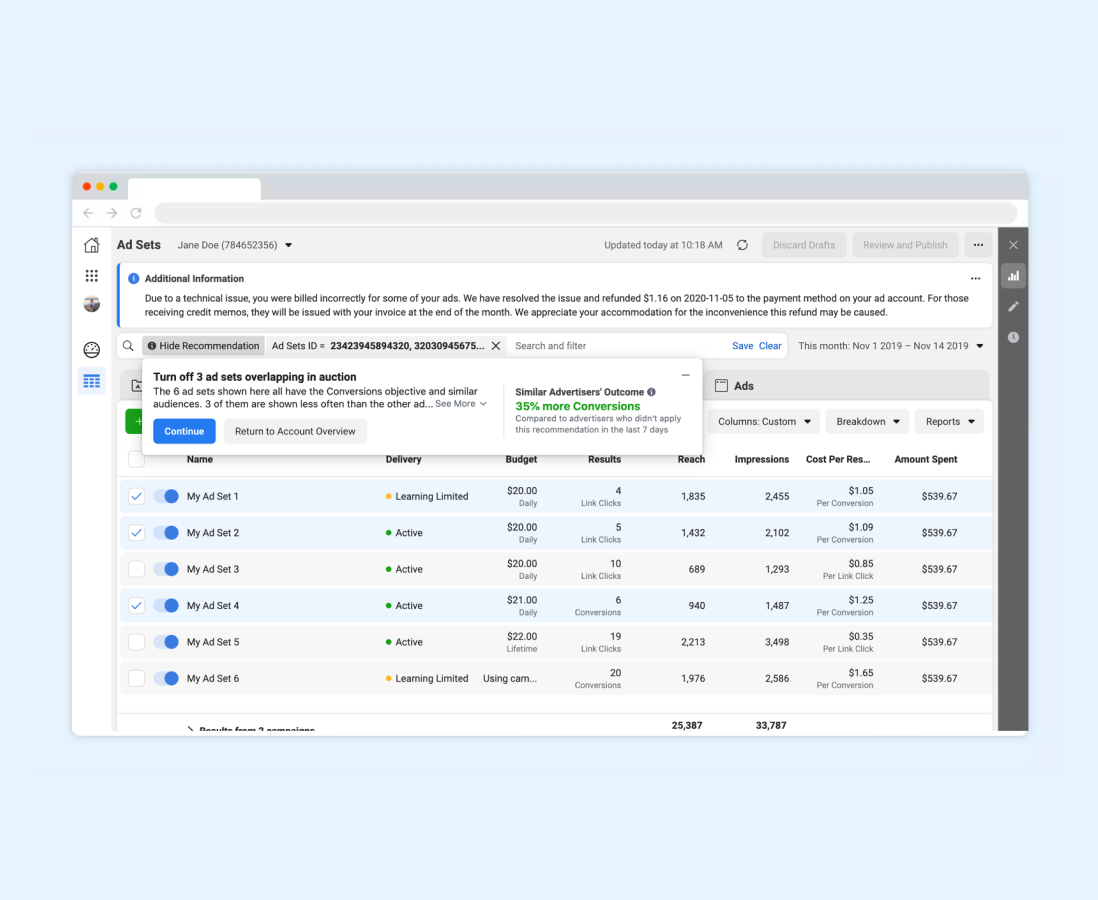
Task: Open the date range dropdown for this month
Action: 890,346
